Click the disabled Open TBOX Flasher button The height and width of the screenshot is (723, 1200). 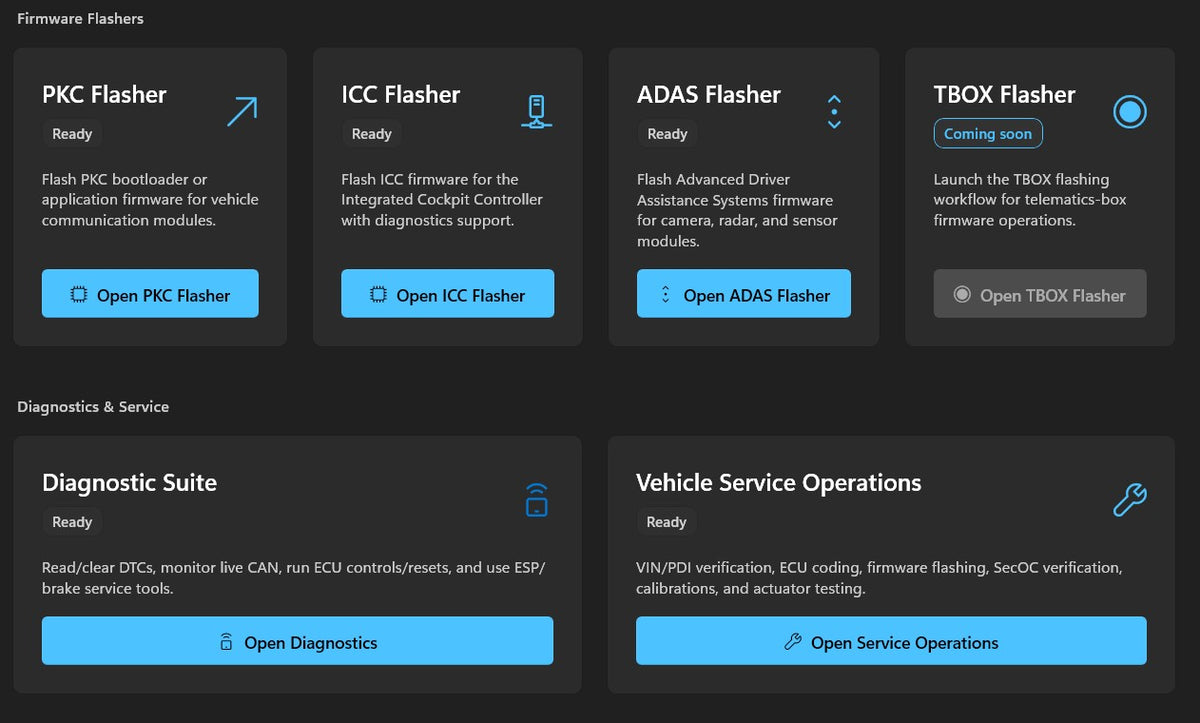(x=1040, y=294)
